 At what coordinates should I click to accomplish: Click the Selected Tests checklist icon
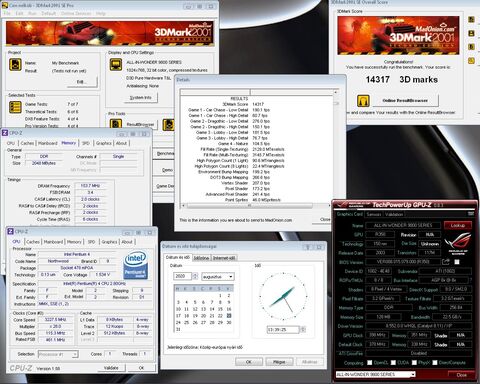pos(15,107)
